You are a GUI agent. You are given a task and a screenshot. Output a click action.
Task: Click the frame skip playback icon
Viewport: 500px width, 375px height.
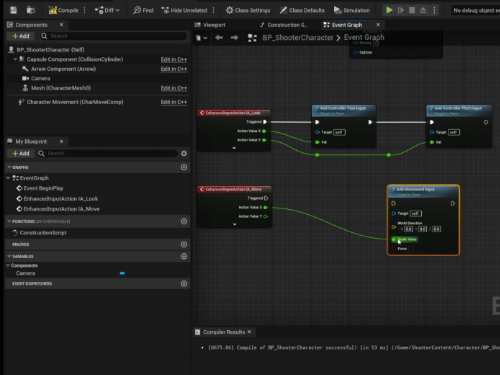click(x=401, y=10)
